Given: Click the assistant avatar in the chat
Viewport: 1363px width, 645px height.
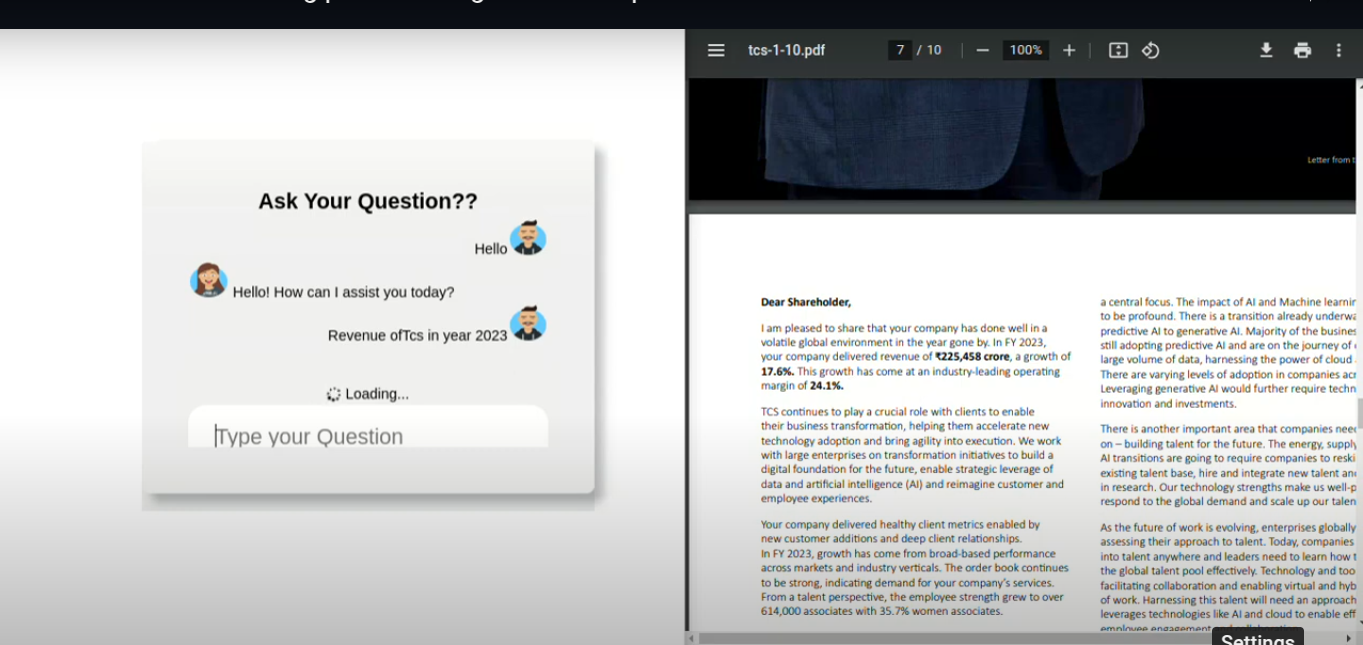Looking at the screenshot, I should pyautogui.click(x=209, y=280).
